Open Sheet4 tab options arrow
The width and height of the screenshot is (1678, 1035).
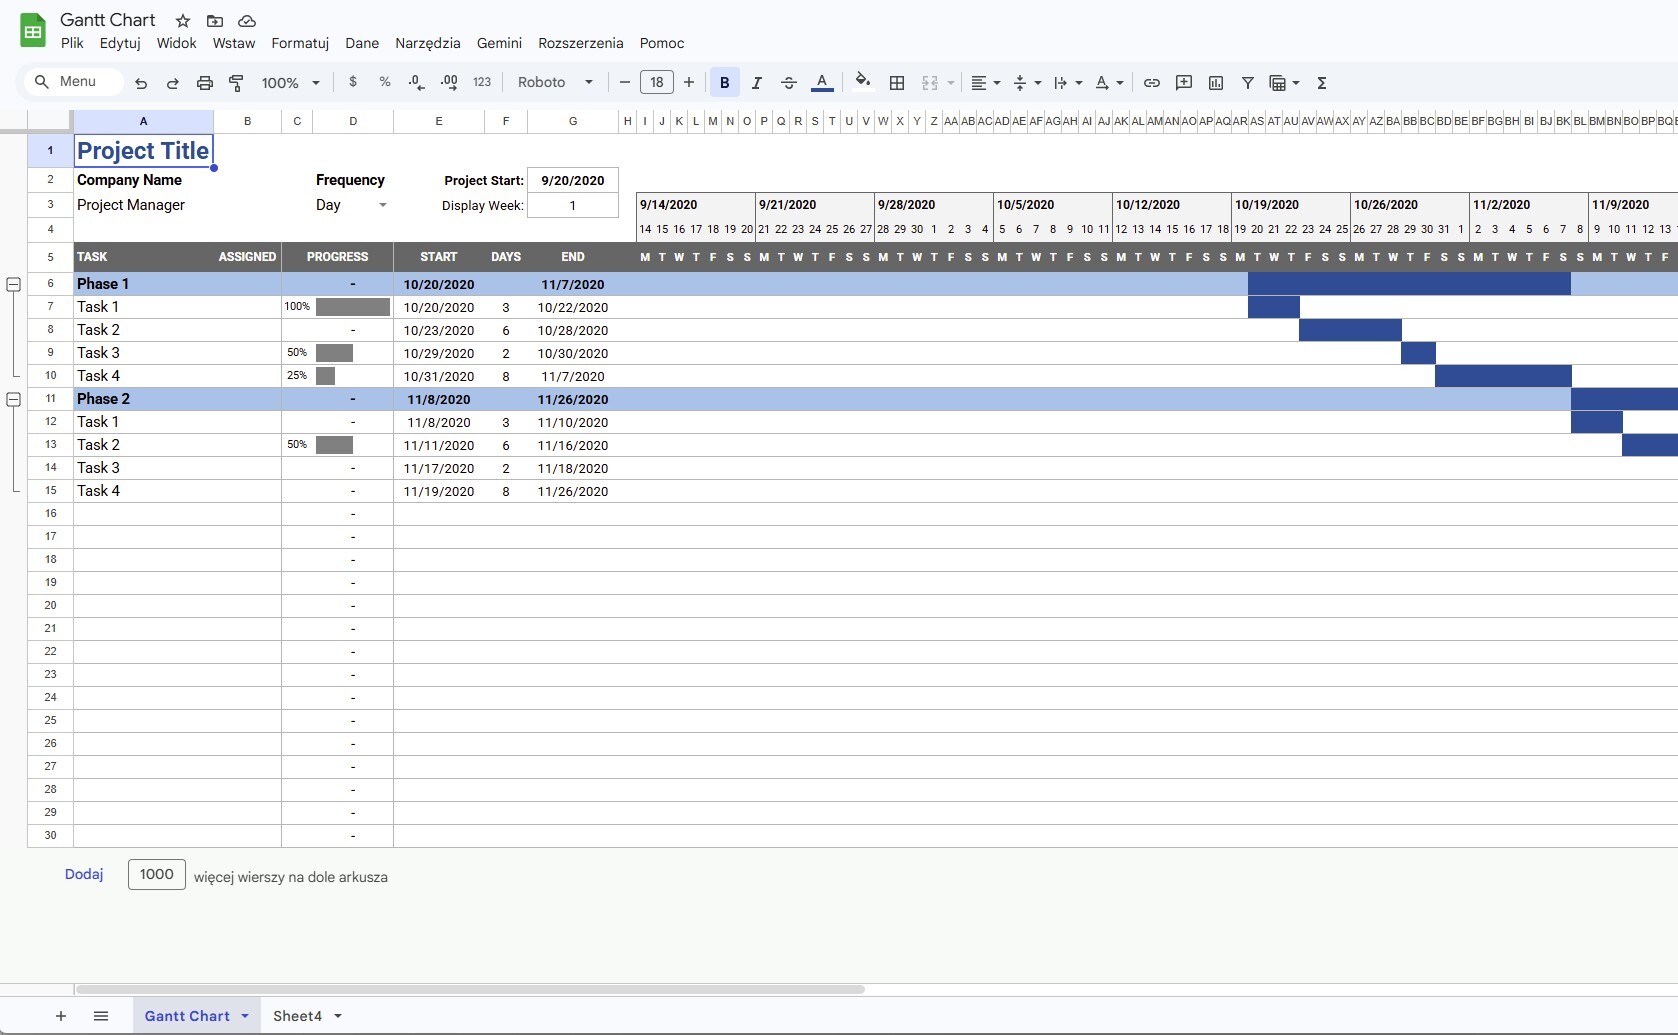point(338,1016)
